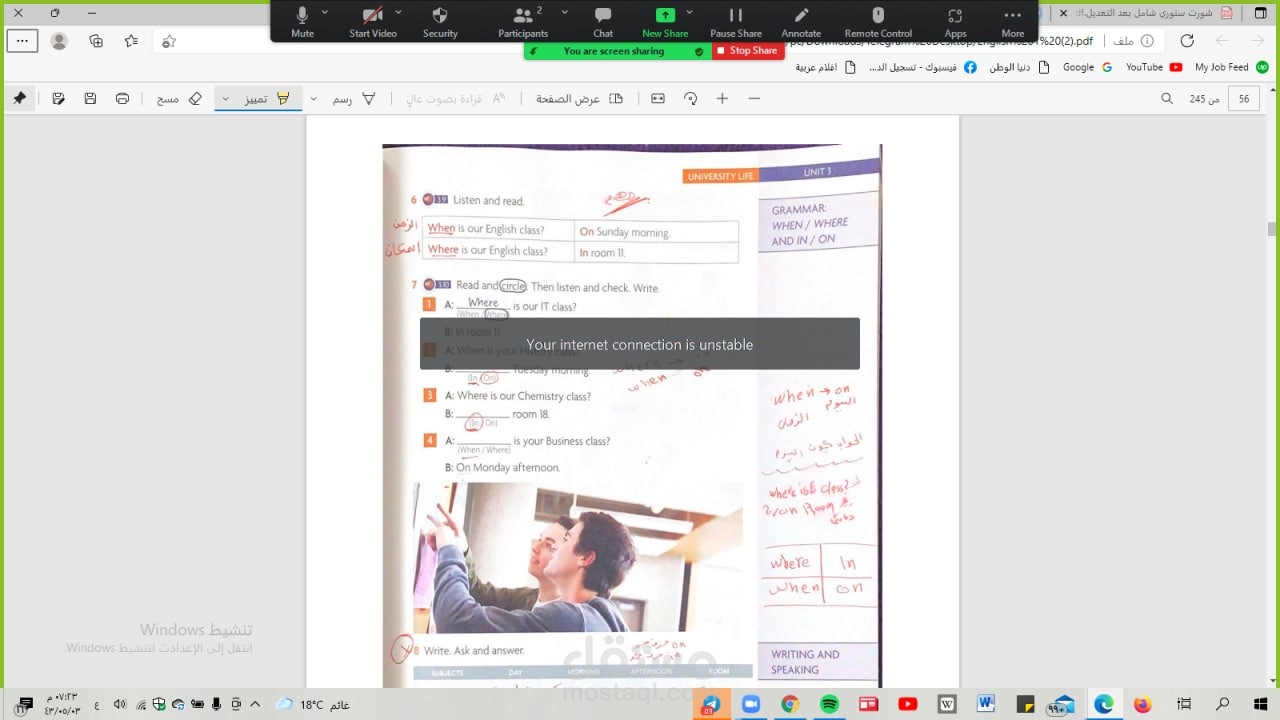This screenshot has width=1280, height=720.
Task: Select the Erase مسح tool
Action: point(179,99)
